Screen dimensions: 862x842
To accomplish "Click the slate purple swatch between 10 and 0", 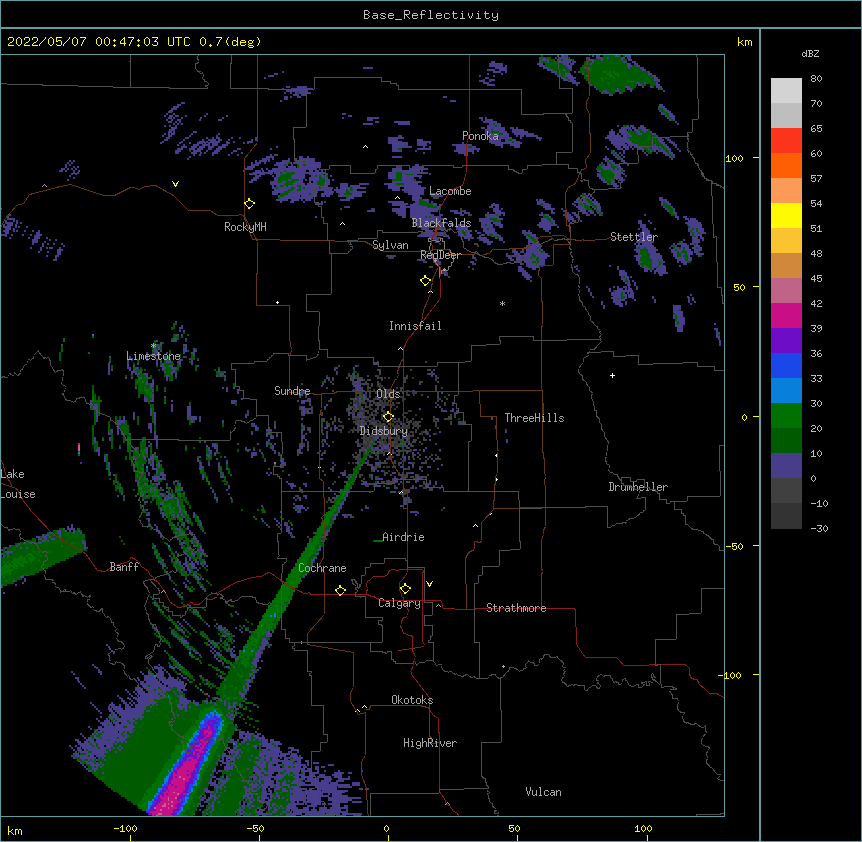I will (x=786, y=466).
